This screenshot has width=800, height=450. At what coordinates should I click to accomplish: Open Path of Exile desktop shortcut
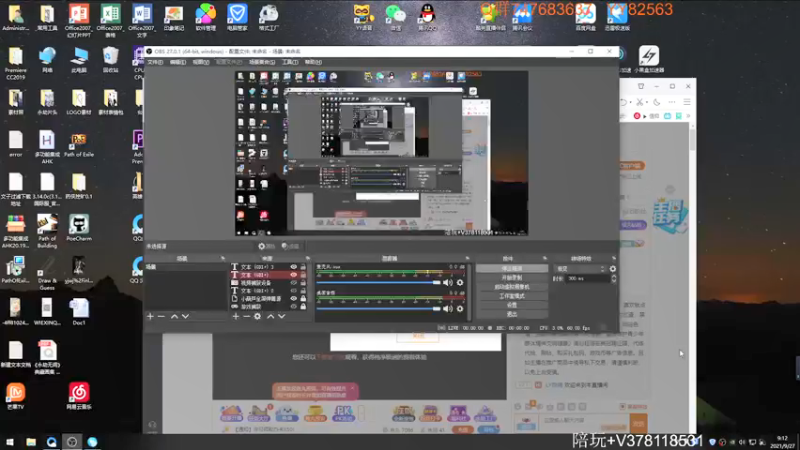[x=79, y=145]
